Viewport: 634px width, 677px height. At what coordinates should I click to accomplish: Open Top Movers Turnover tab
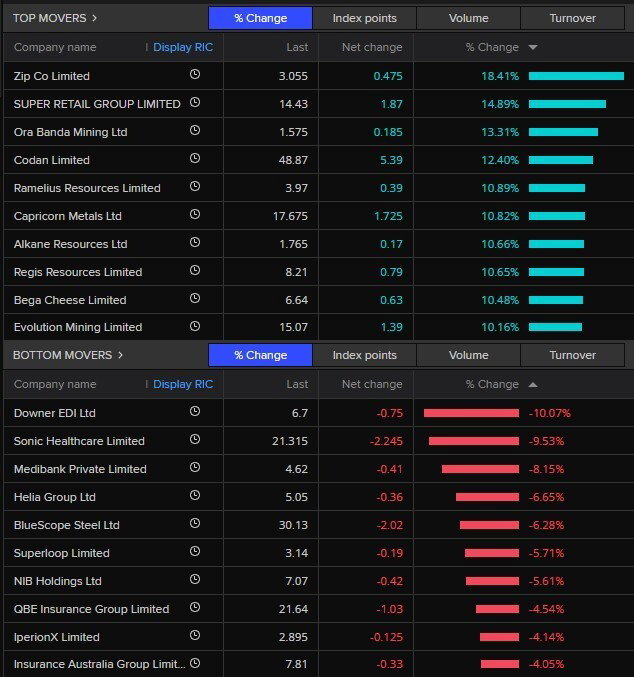tap(573, 18)
